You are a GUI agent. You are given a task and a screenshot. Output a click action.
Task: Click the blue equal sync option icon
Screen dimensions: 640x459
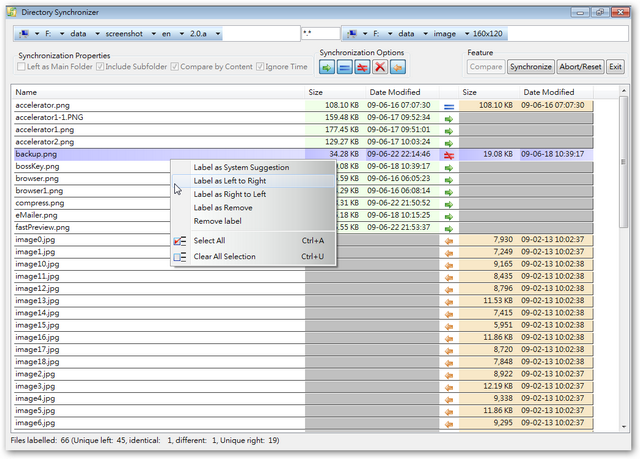344,67
